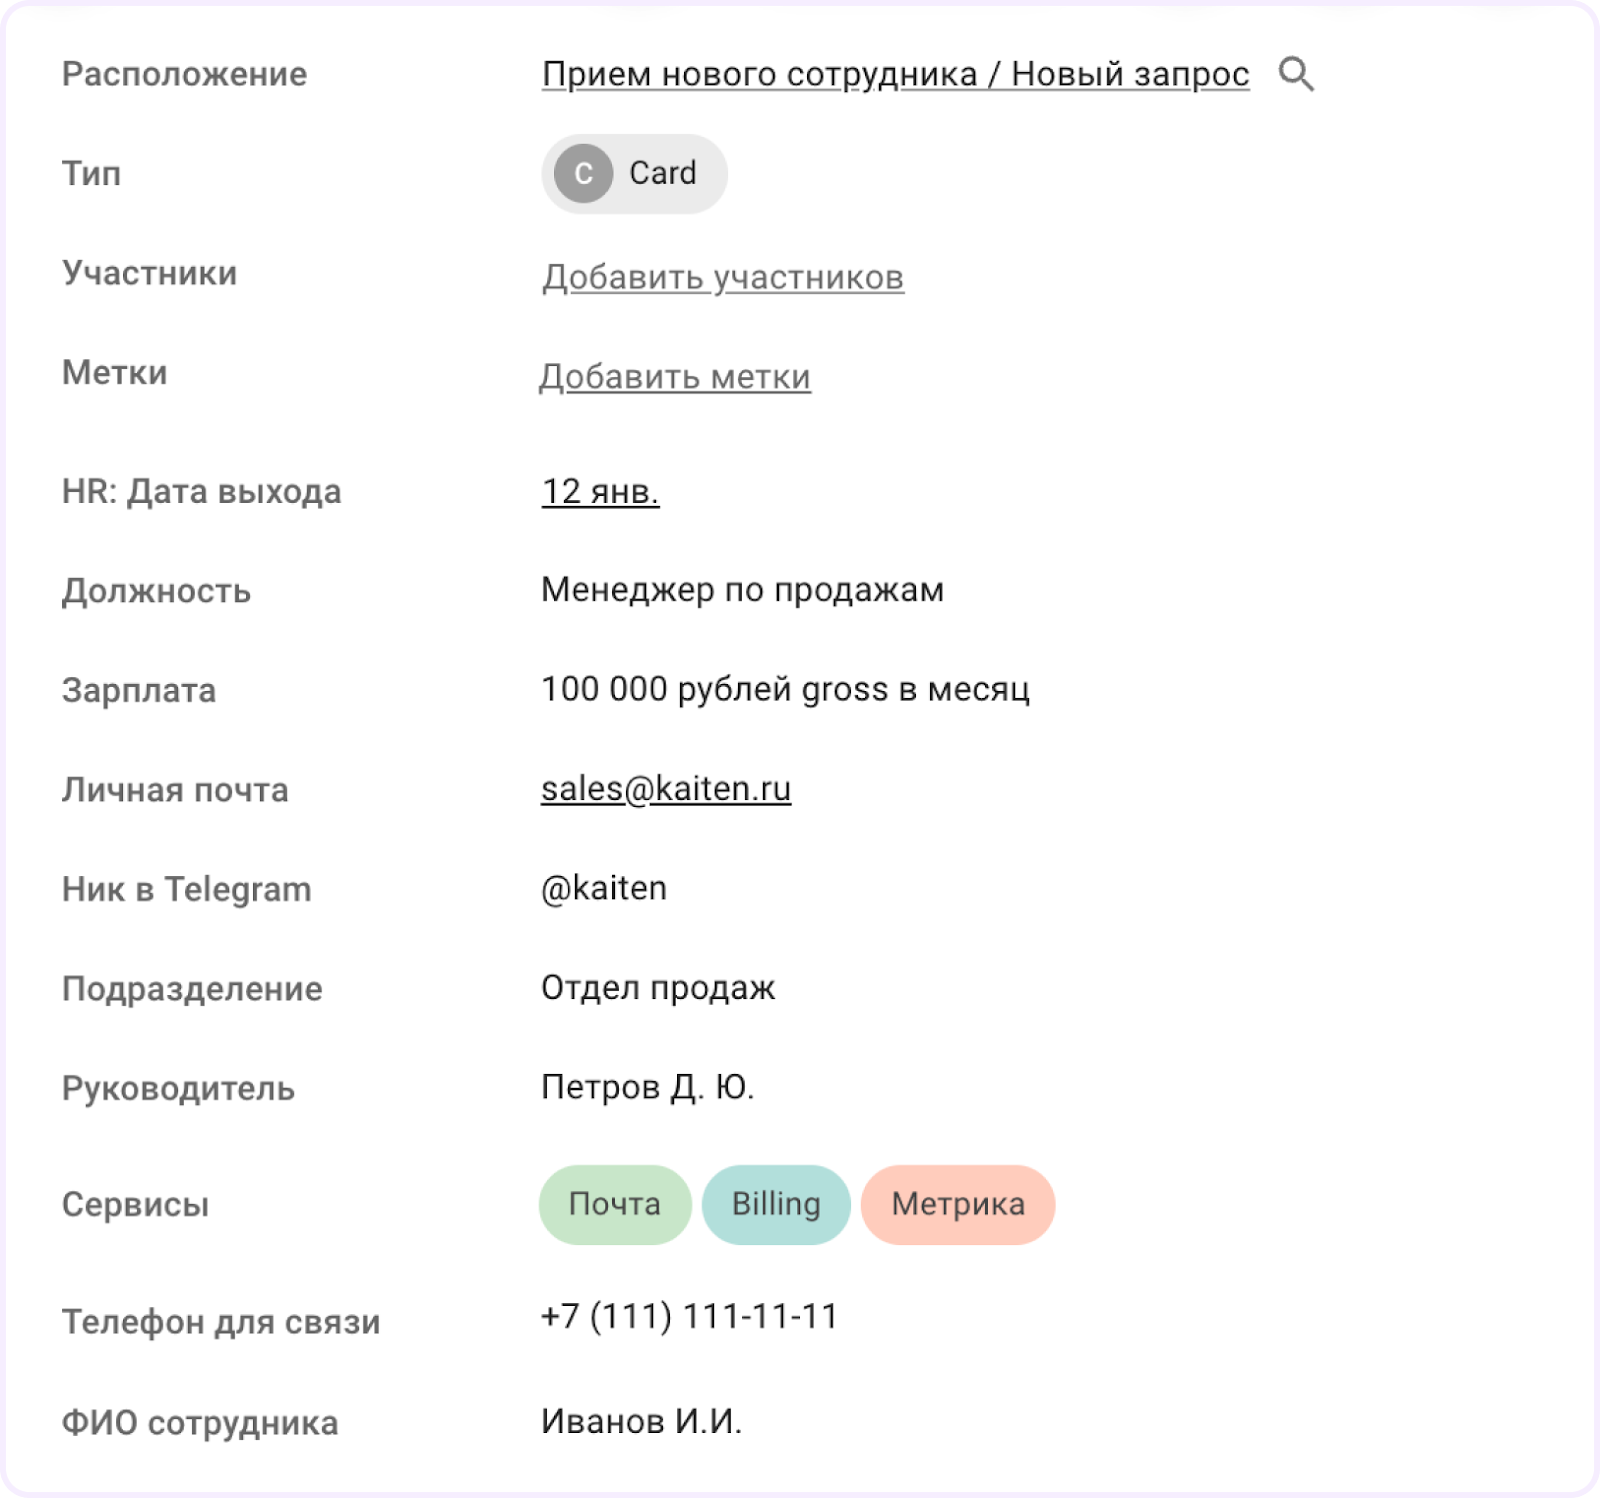Edit Отдел продаж department value

[x=658, y=988]
